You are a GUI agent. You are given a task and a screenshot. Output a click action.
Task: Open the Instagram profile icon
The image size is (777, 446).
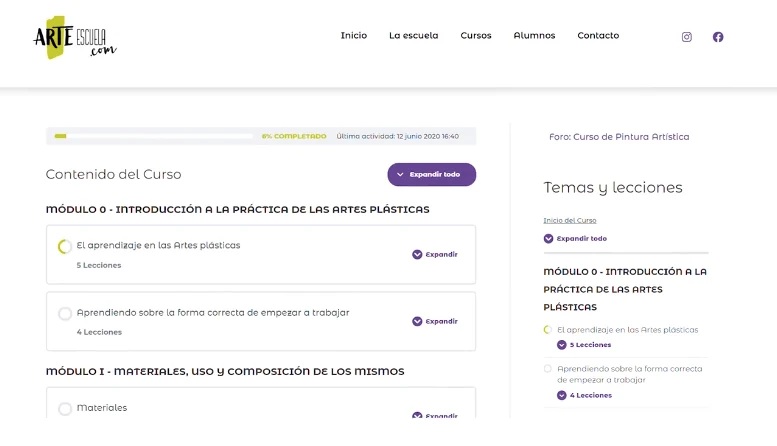tap(686, 37)
